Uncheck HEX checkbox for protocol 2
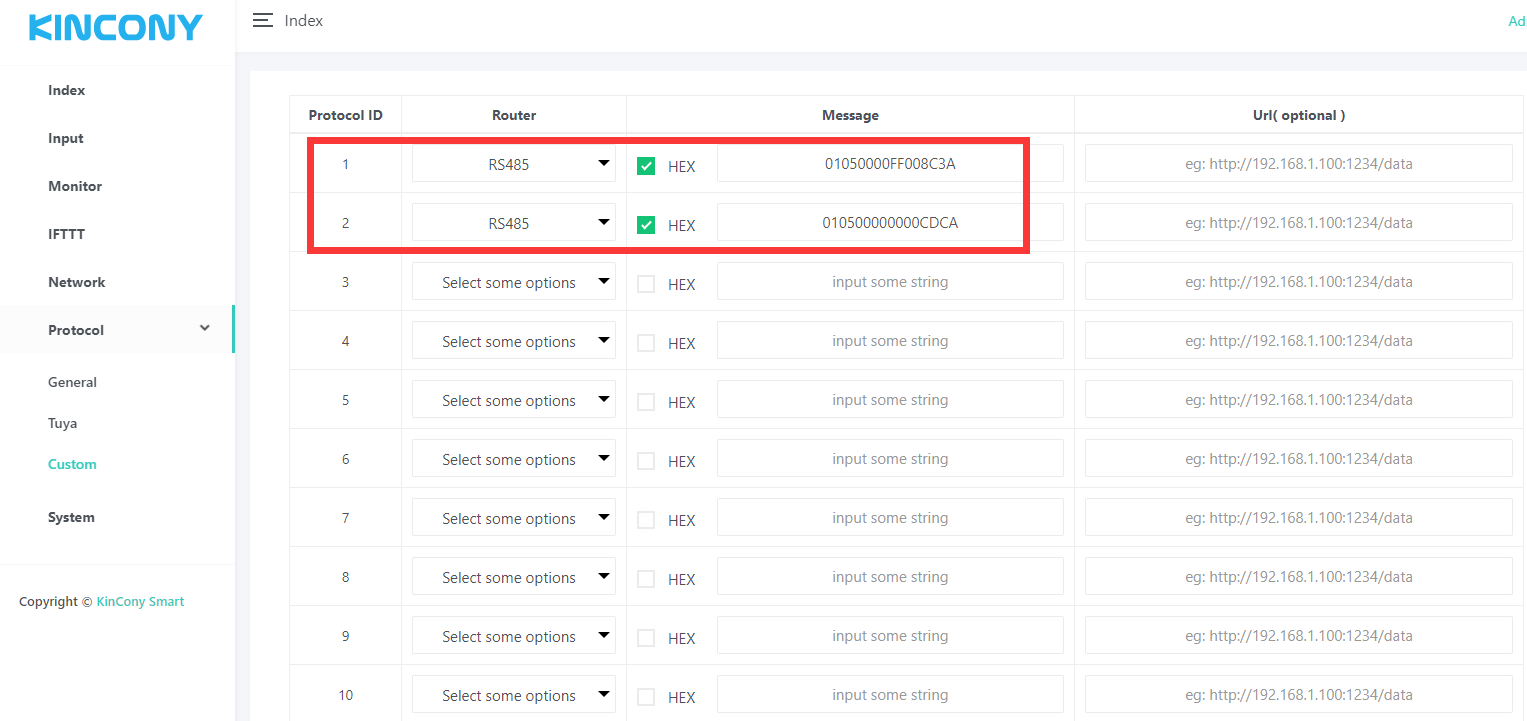The width and height of the screenshot is (1527, 721). point(646,225)
